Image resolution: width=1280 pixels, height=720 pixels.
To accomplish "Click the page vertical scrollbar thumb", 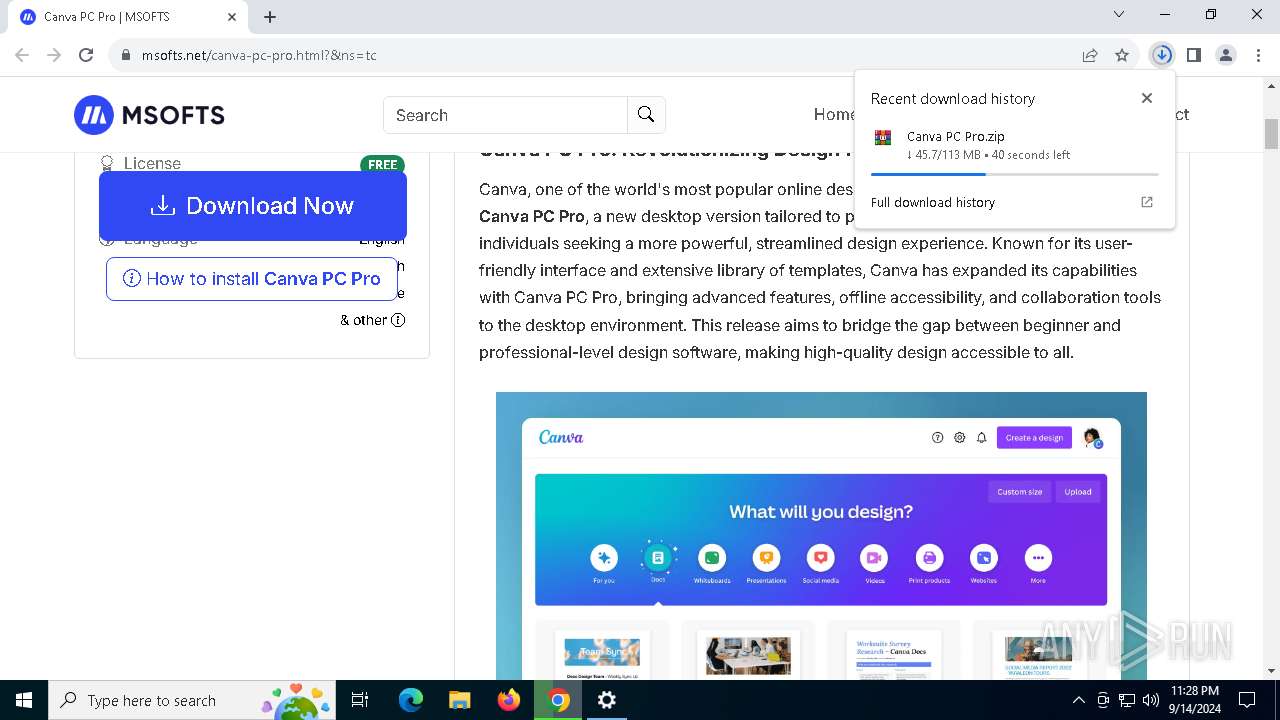I will pos(1271,133).
